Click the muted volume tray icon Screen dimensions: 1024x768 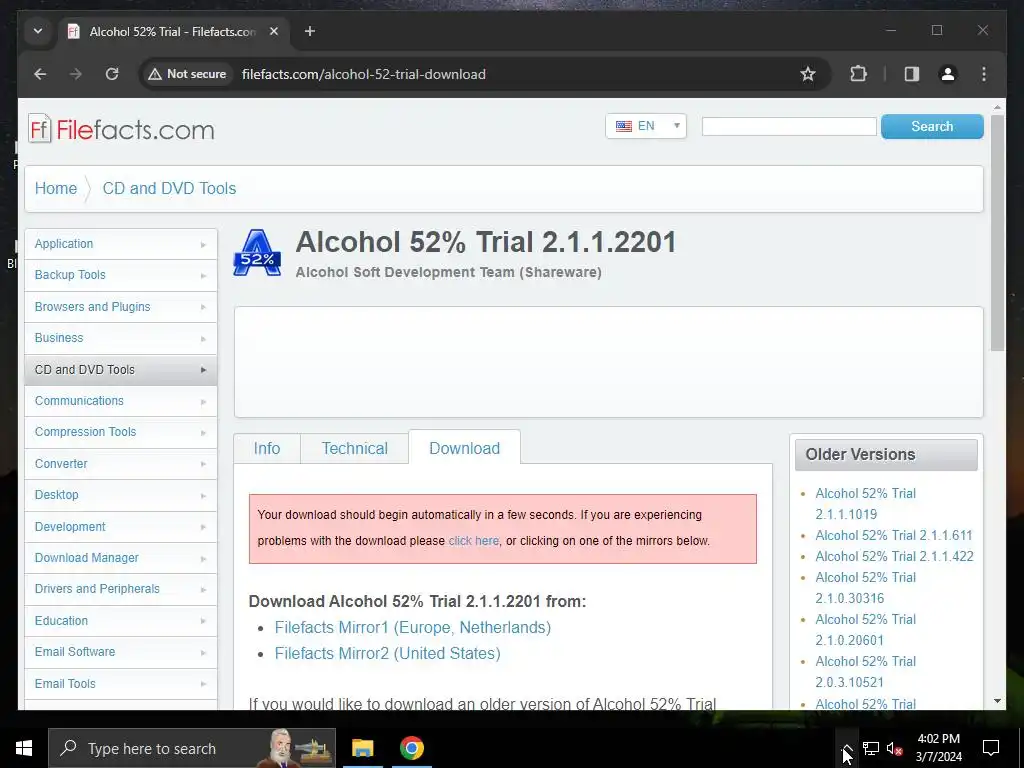(894, 748)
